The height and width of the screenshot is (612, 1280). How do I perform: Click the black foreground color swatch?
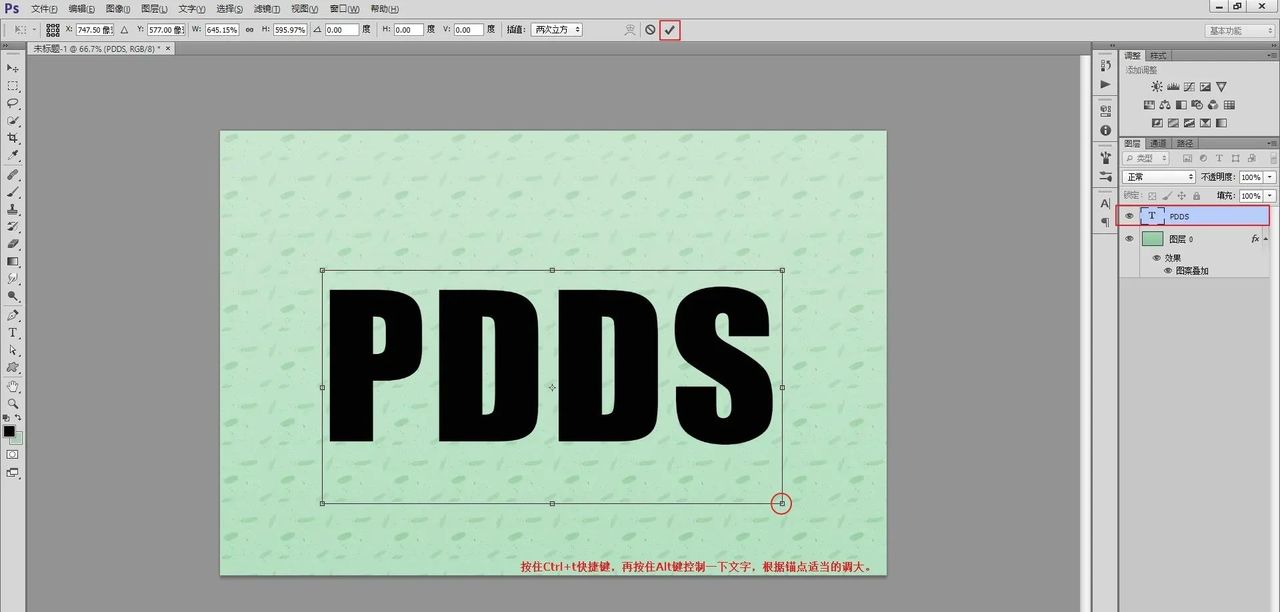[9, 431]
